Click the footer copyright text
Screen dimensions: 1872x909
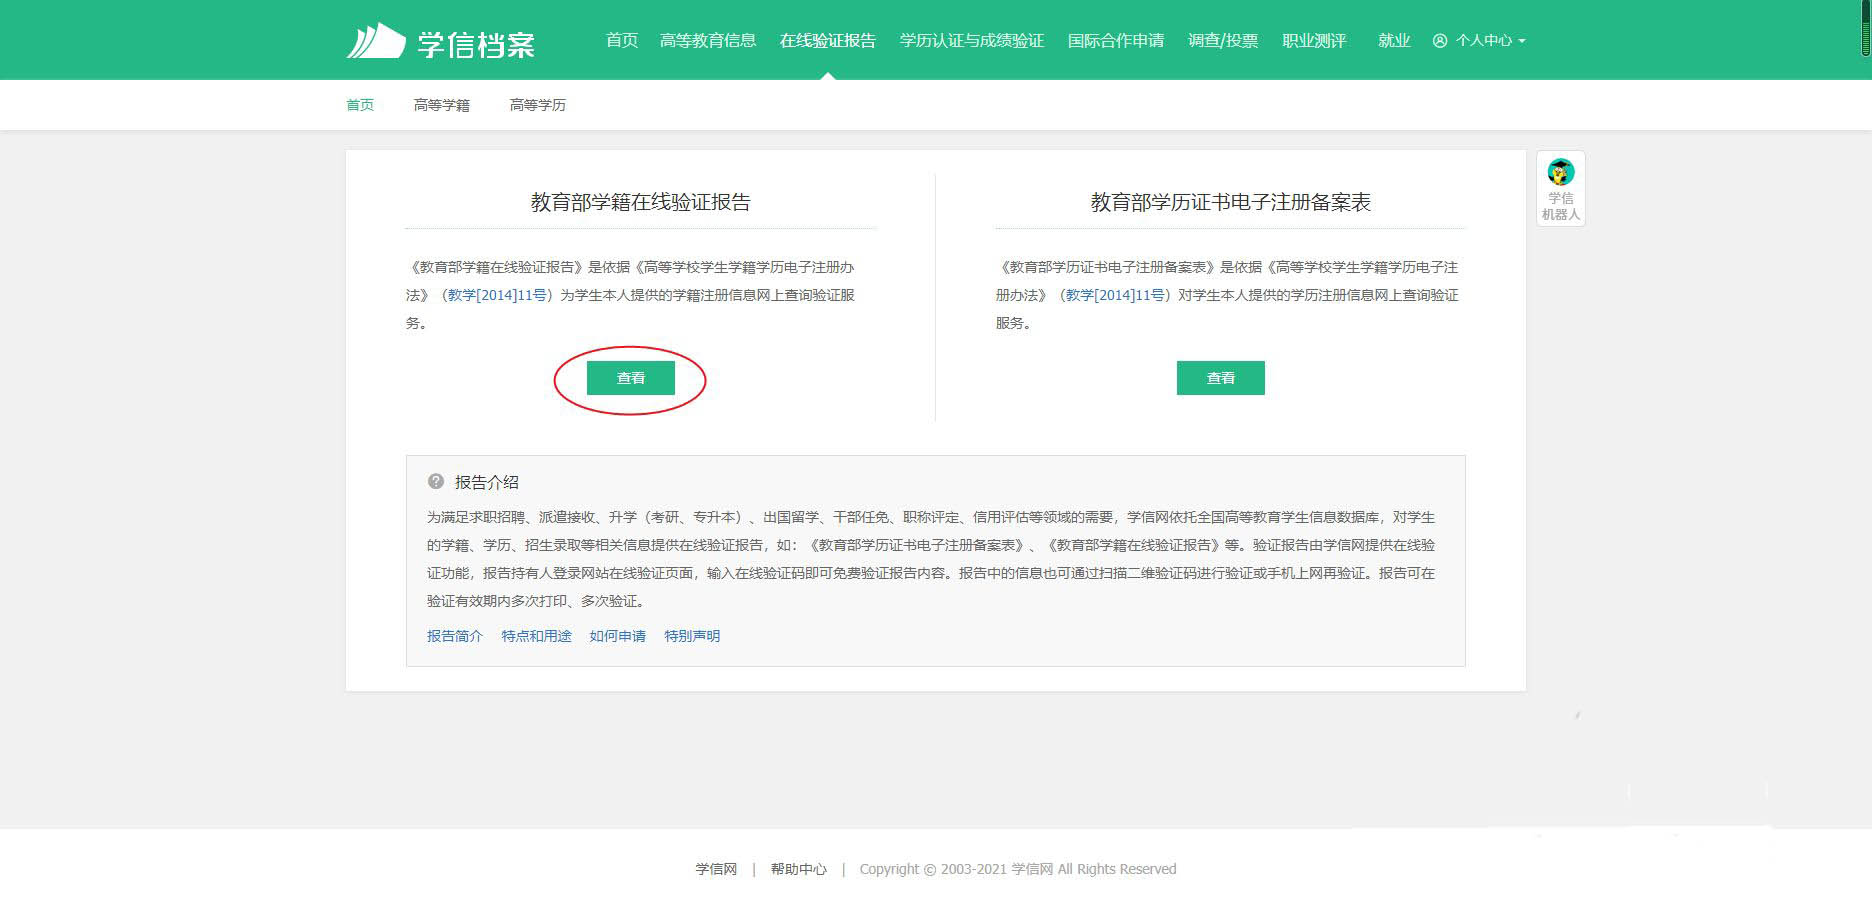point(1018,869)
